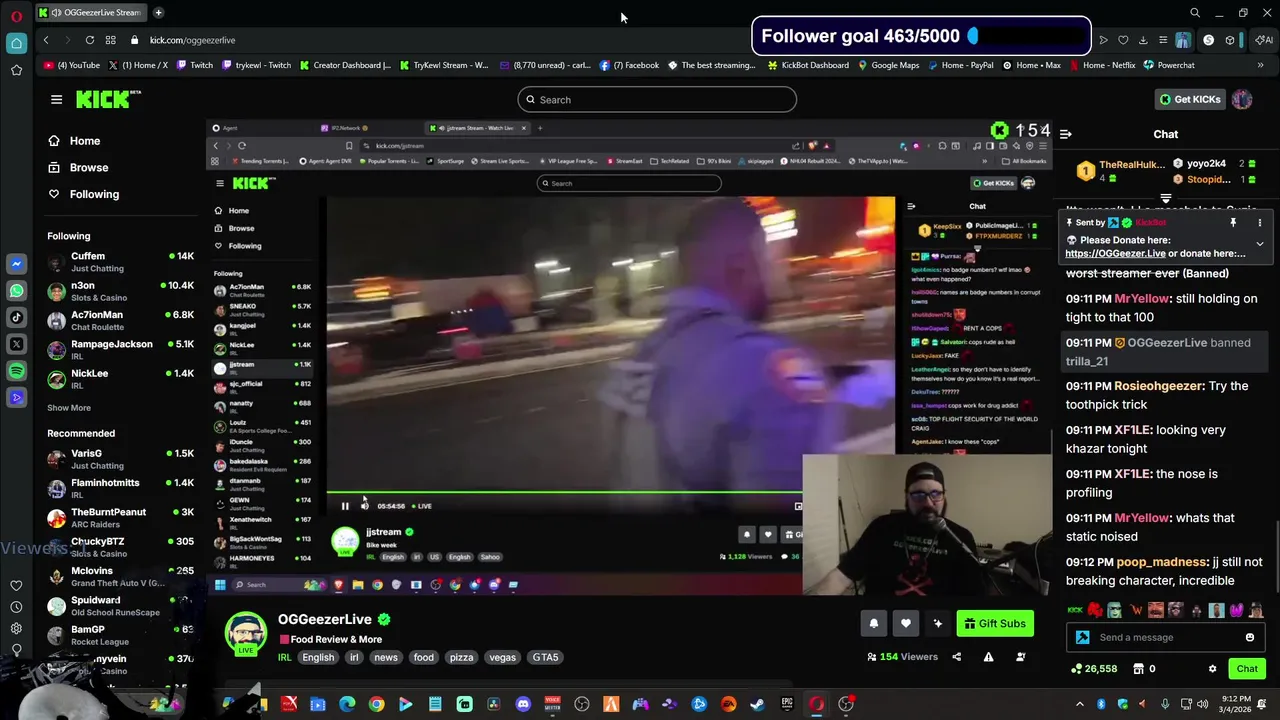The image size is (1280, 720).
Task: Open a new Opera tab
Action: [x=159, y=13]
